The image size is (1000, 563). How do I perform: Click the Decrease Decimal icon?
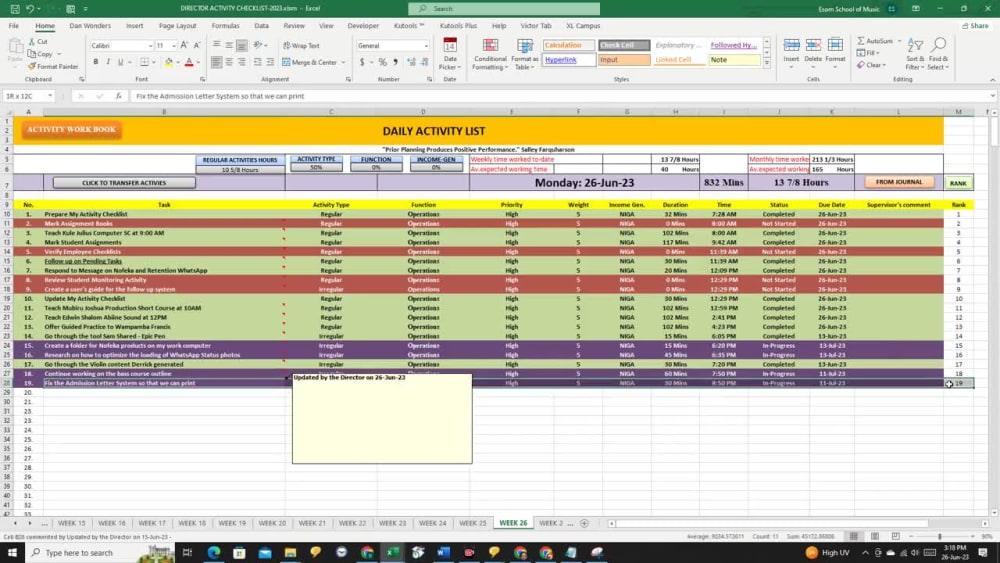425,62
